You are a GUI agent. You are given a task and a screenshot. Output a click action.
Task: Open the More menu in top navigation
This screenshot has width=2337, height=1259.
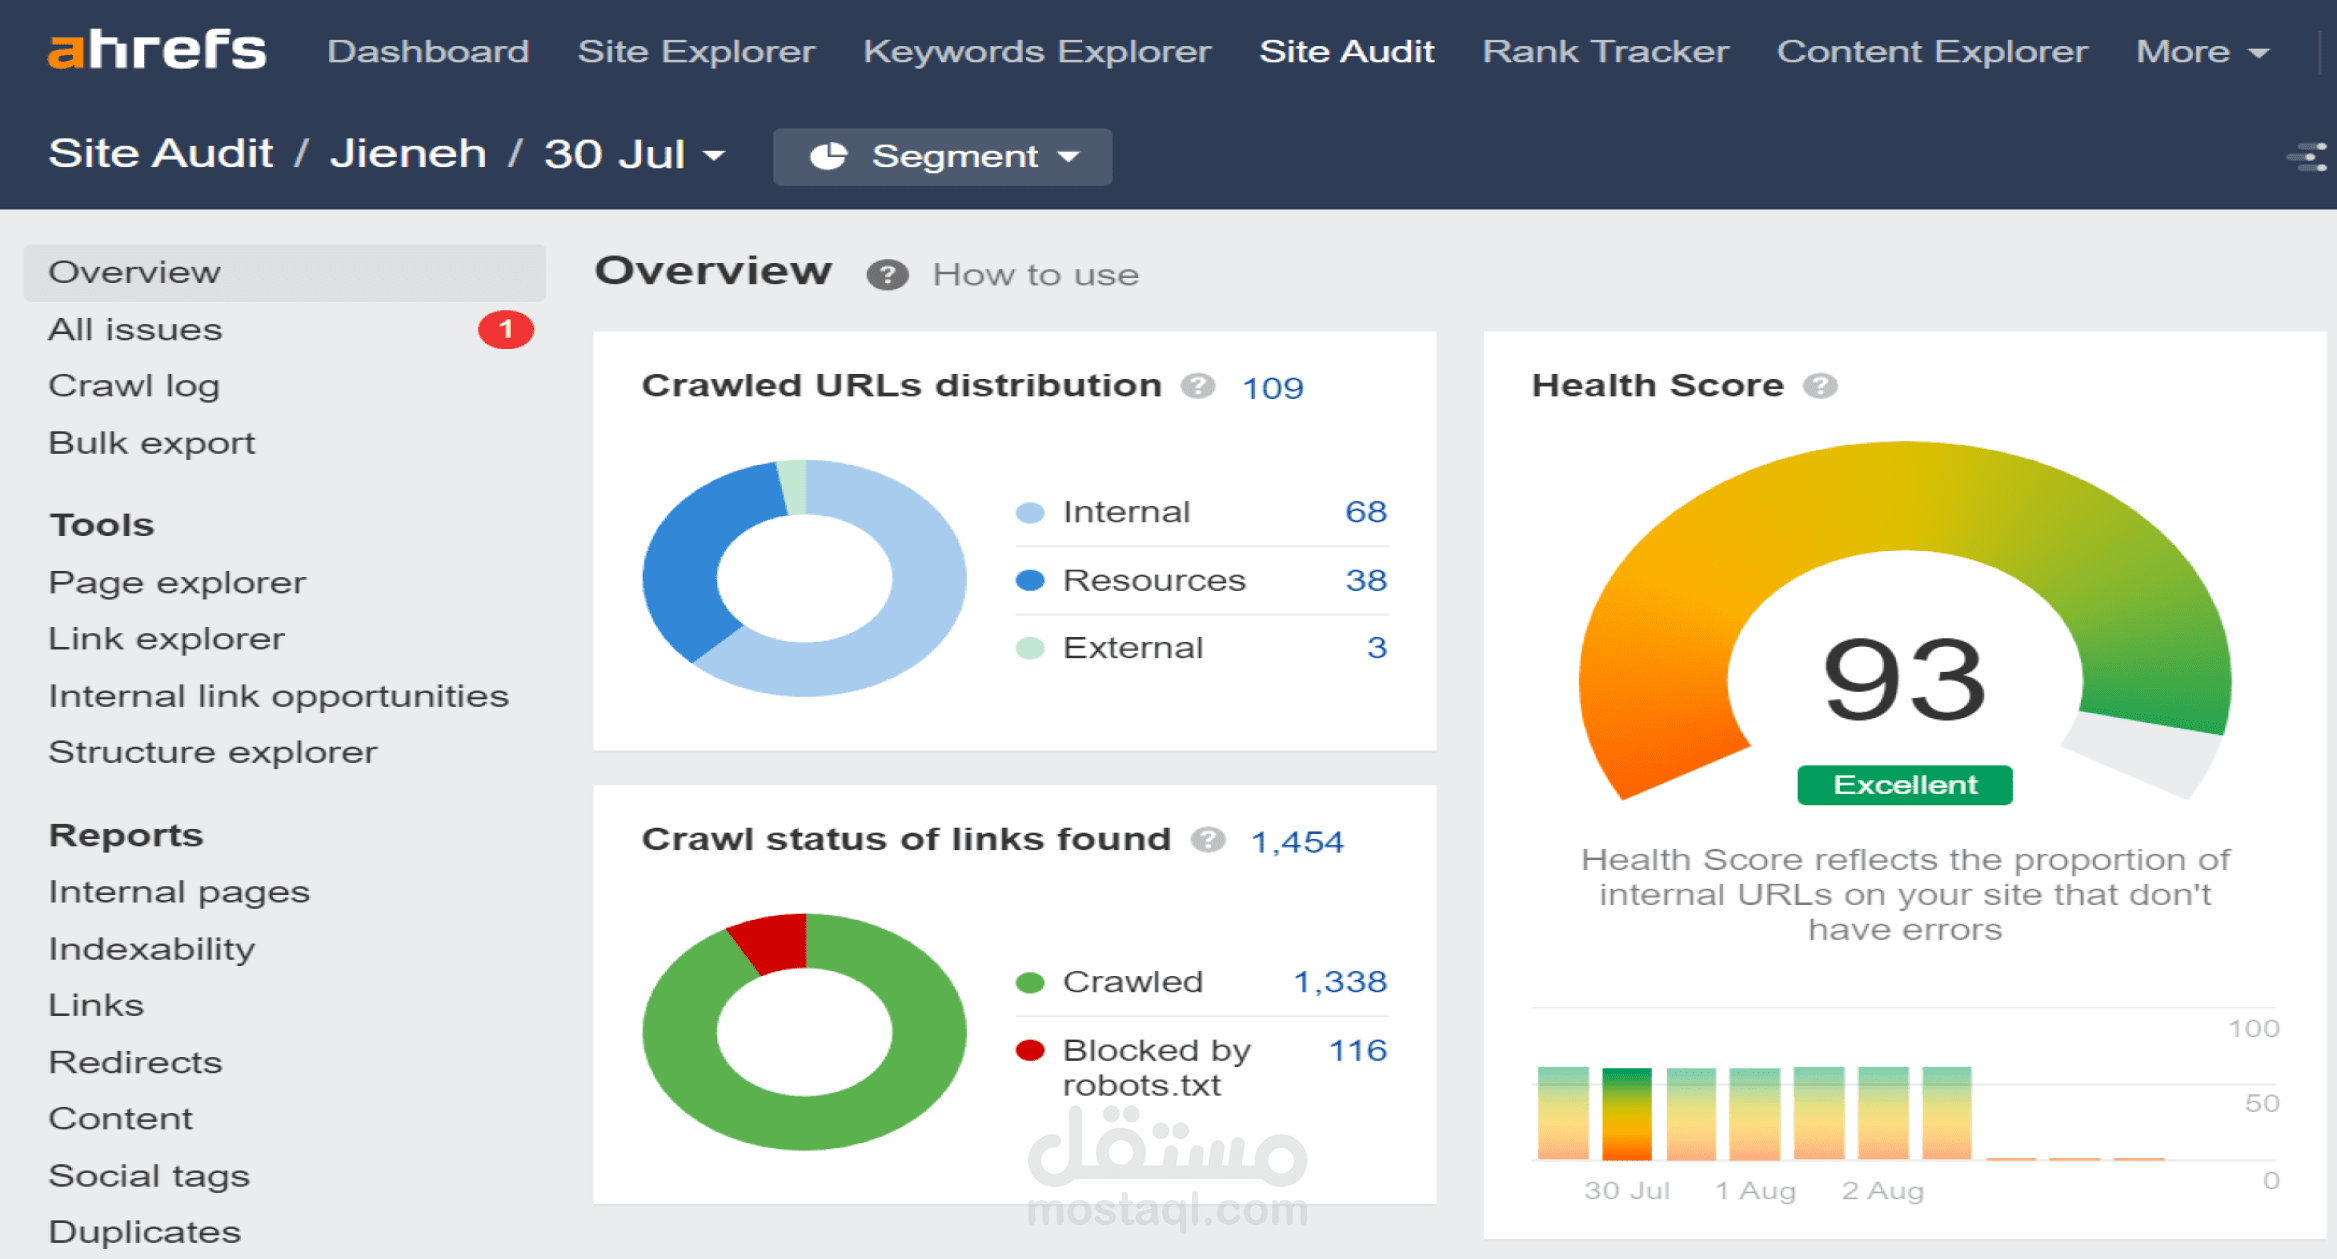(2201, 51)
